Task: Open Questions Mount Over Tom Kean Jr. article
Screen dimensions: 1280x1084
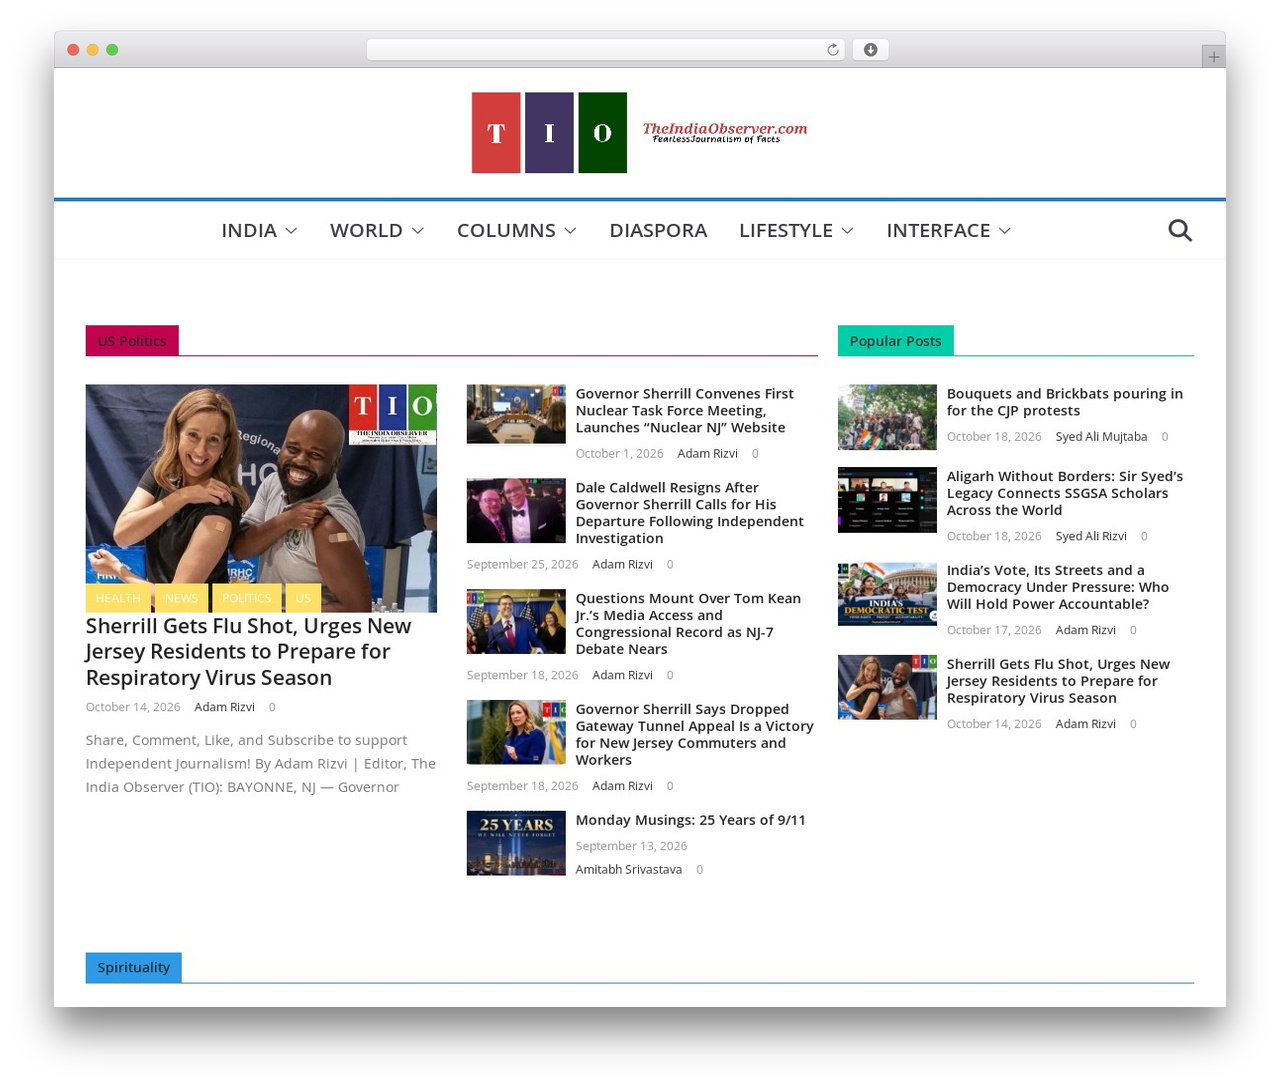Action: [688, 624]
